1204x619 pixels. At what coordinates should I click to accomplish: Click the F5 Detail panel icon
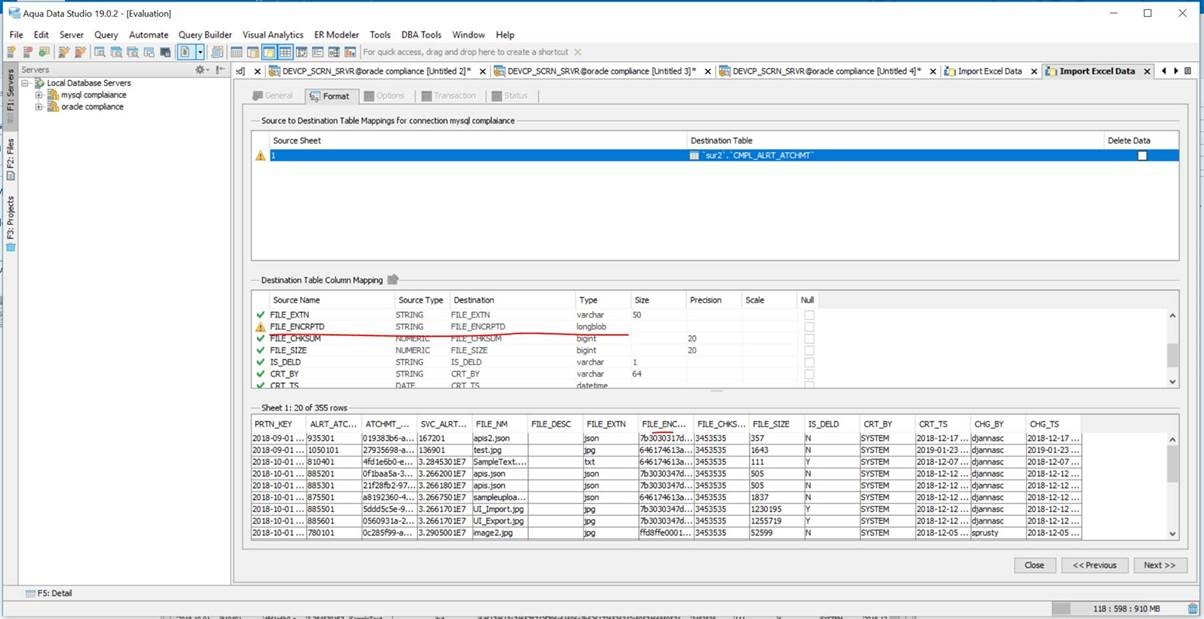pyautogui.click(x=30, y=593)
